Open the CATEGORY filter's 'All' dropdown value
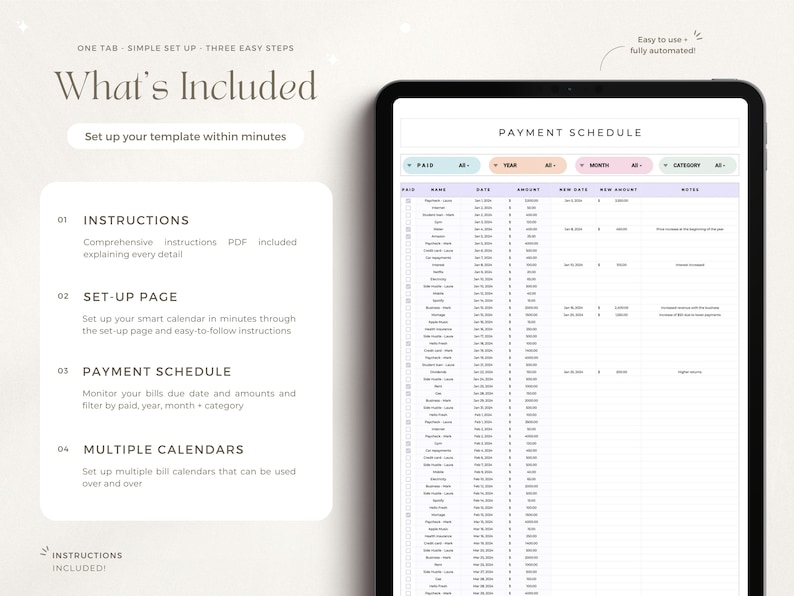 click(x=720, y=166)
